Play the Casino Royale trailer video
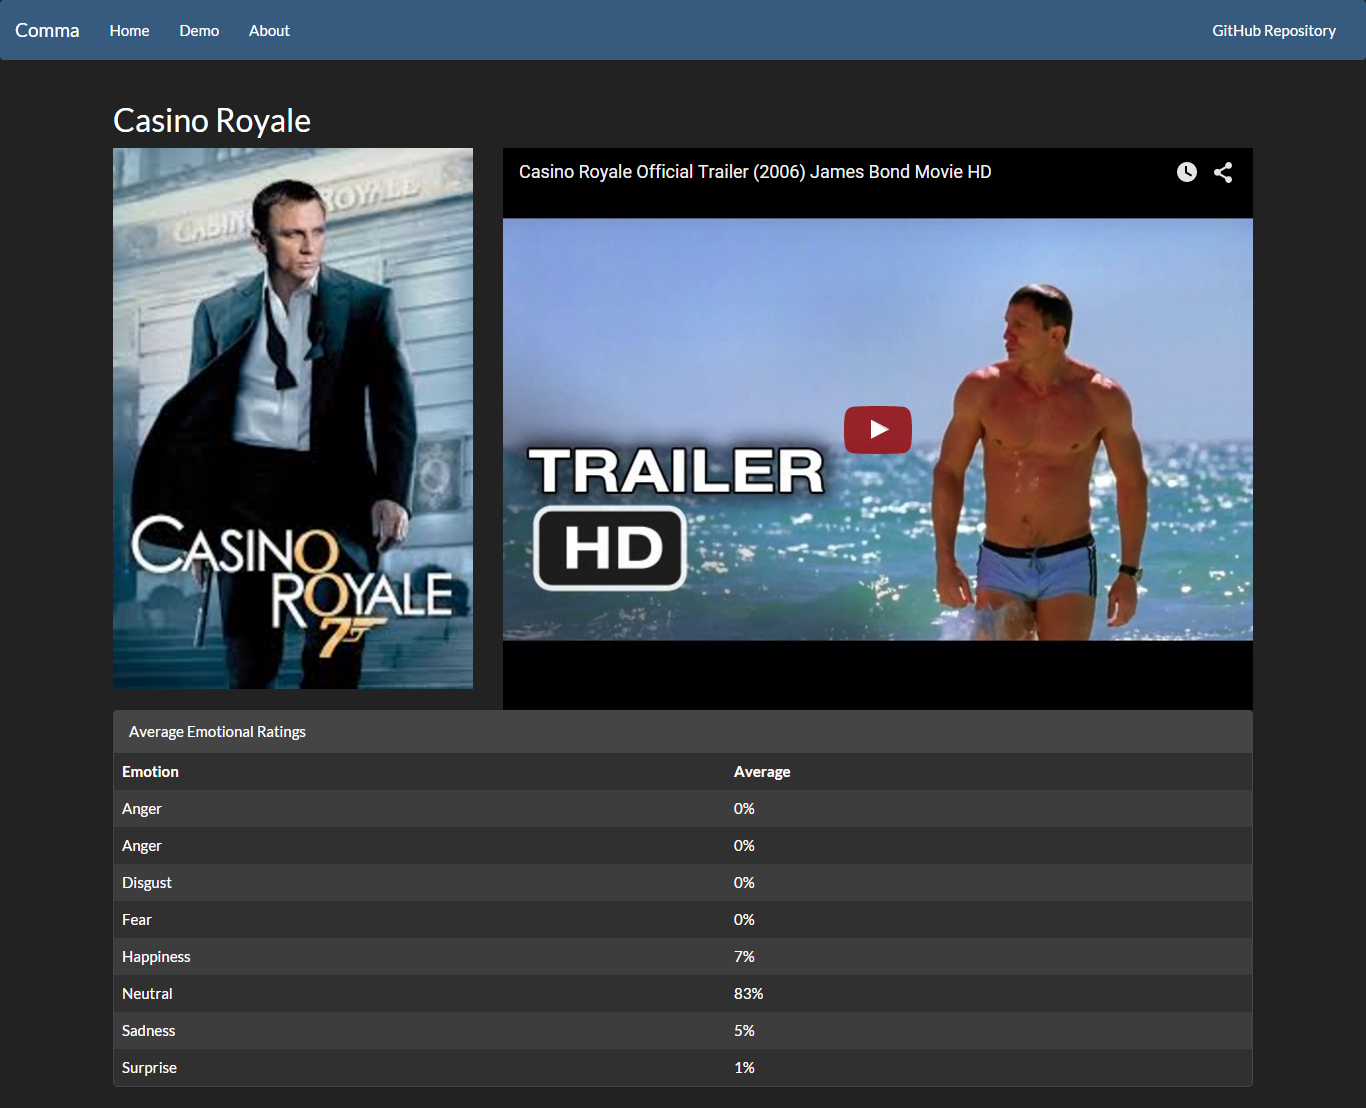The height and width of the screenshot is (1108, 1366). 878,430
